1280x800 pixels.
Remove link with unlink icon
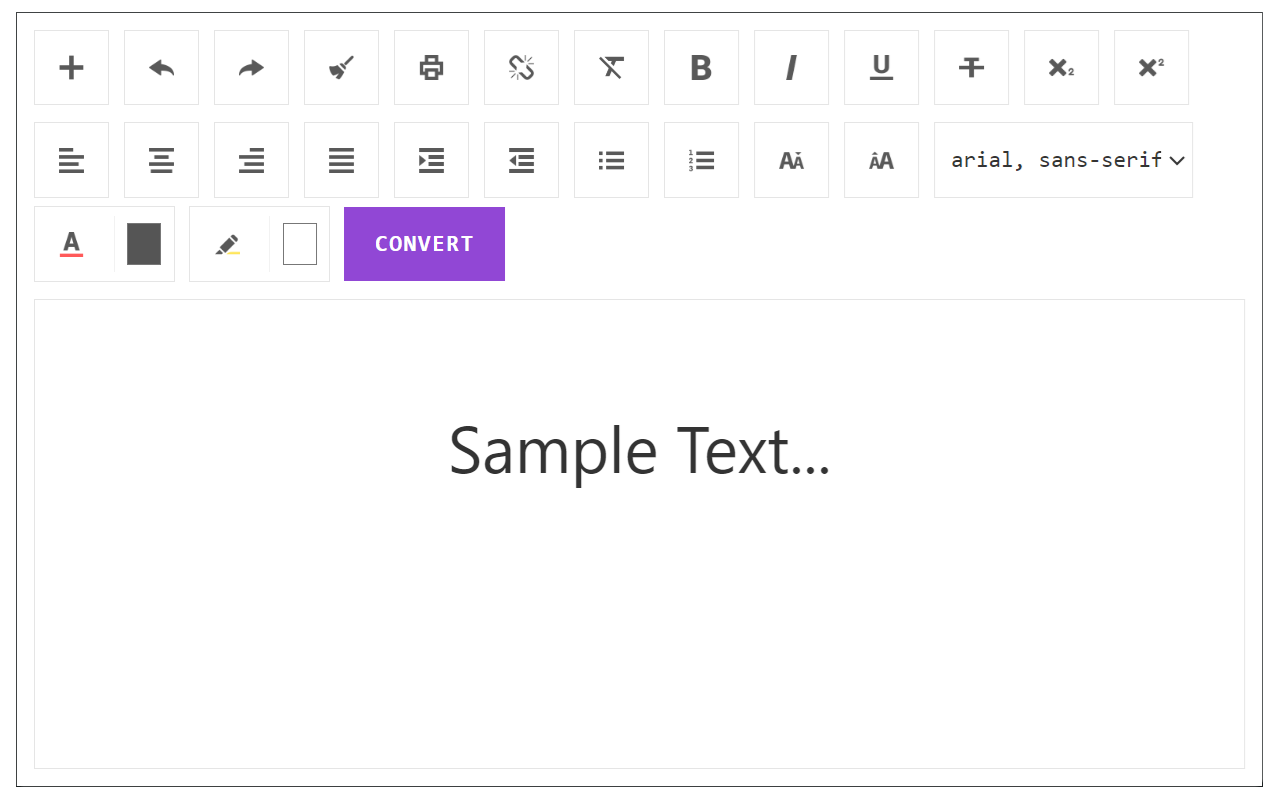click(x=521, y=68)
